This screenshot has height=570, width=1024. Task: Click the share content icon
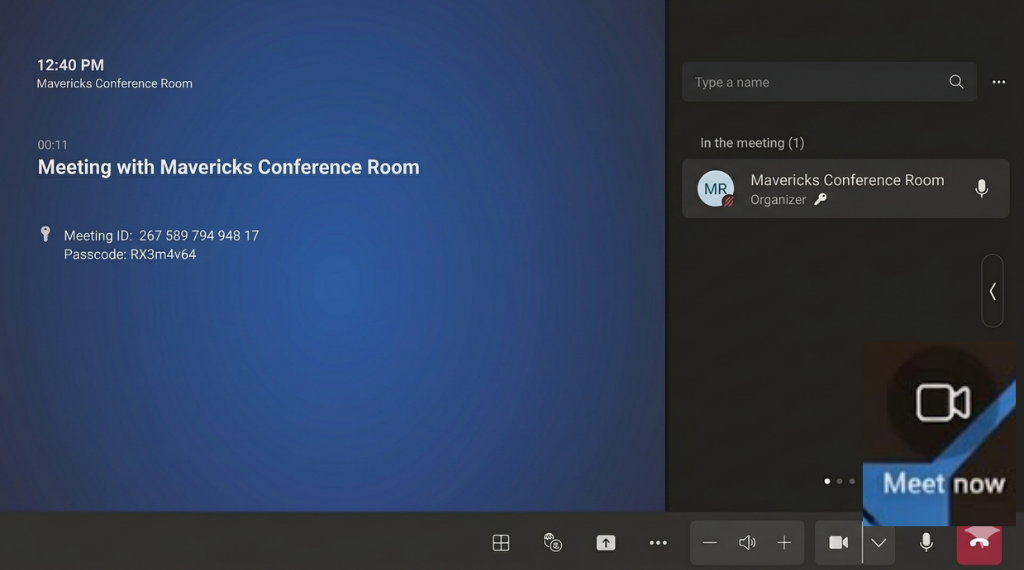coord(606,543)
